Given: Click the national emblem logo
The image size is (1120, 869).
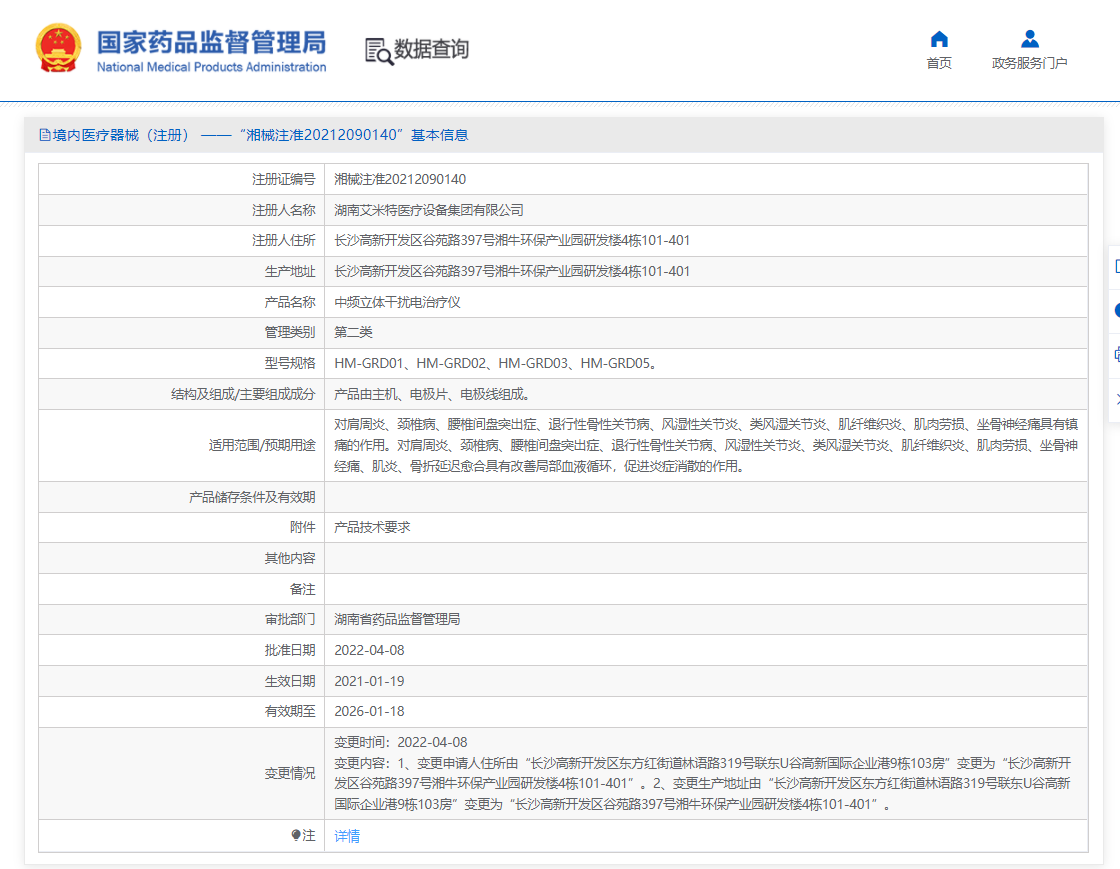Looking at the screenshot, I should click(x=59, y=48).
